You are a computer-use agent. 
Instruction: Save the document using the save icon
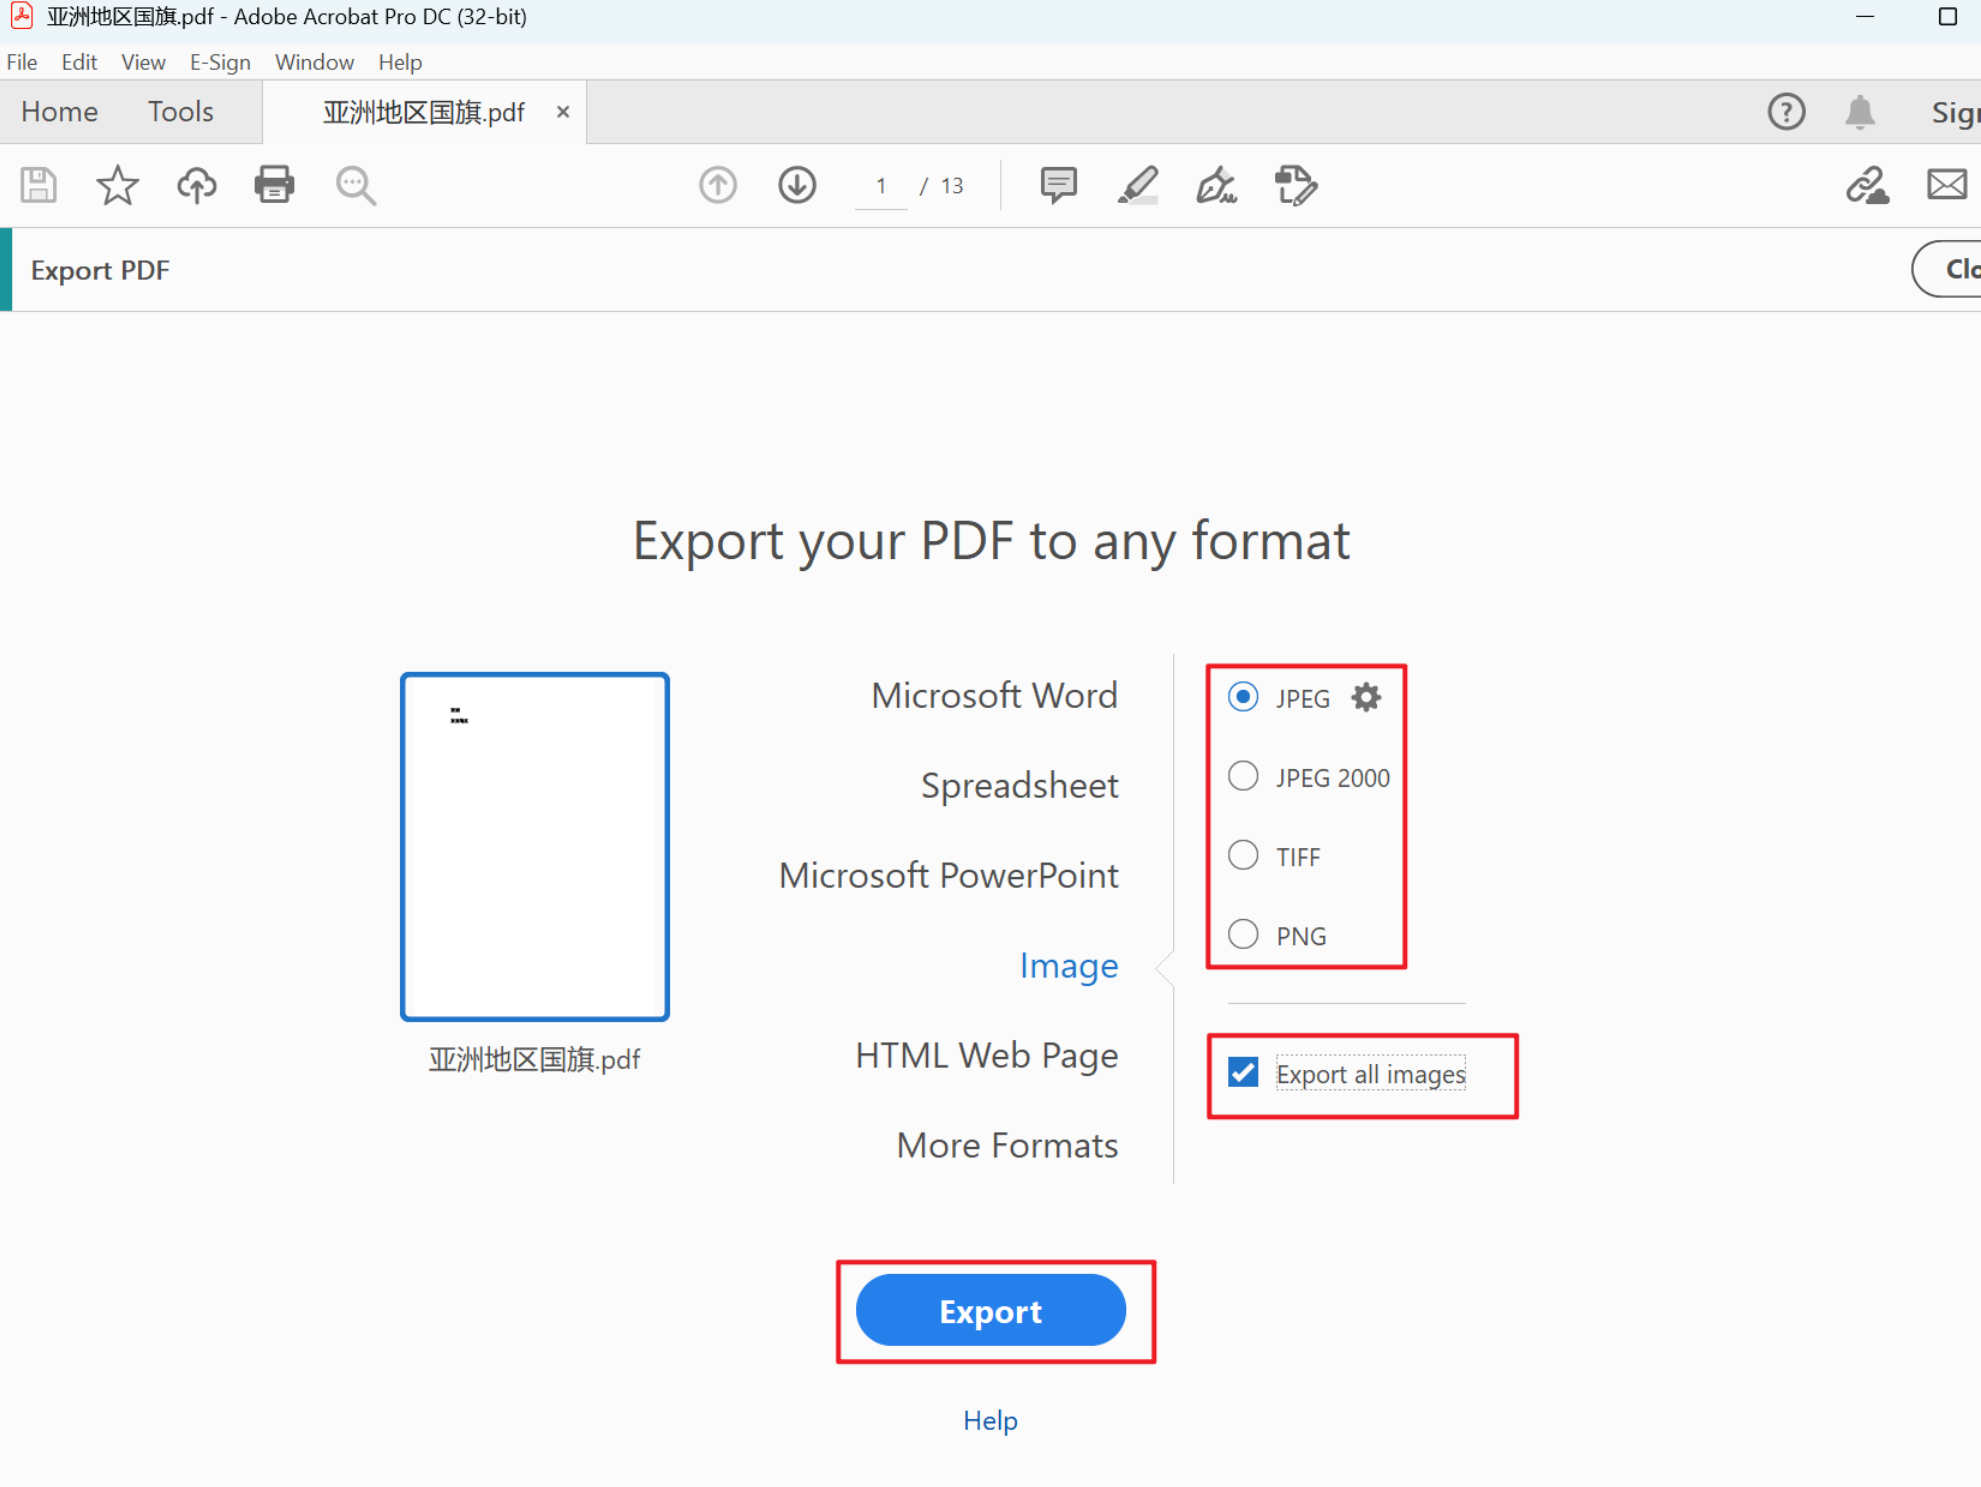pos(37,185)
